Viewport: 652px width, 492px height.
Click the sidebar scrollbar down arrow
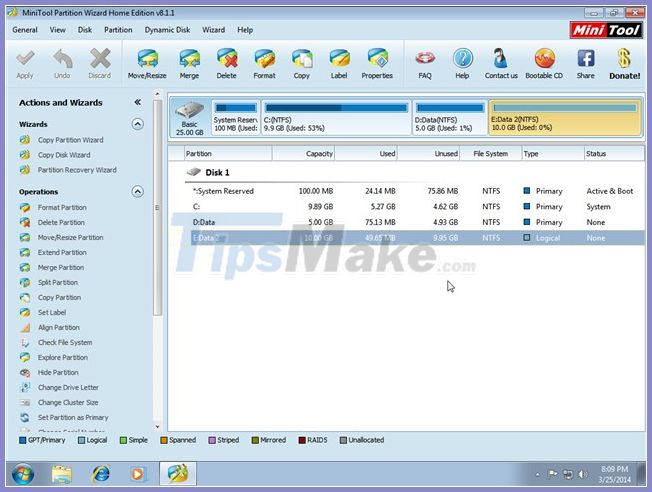157,426
